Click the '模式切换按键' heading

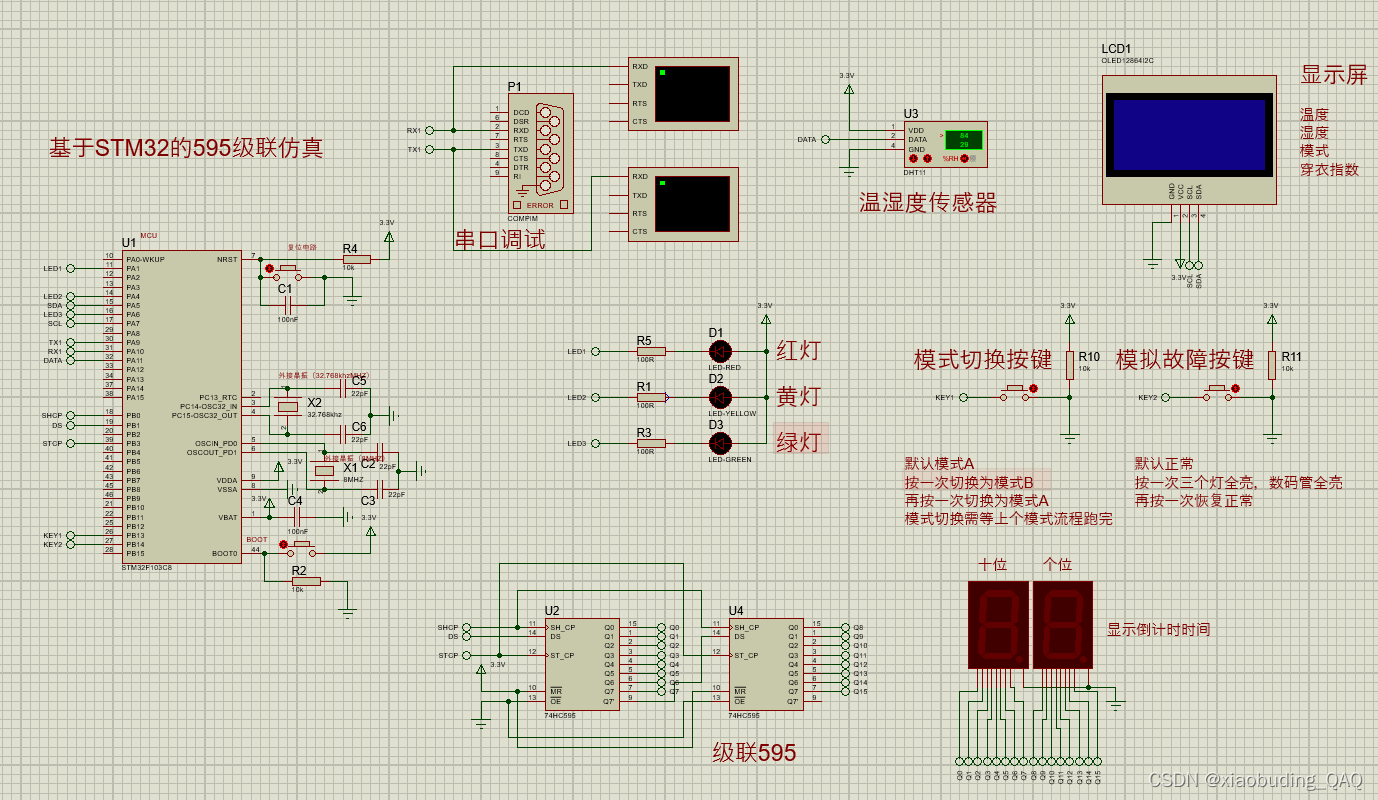pos(983,360)
